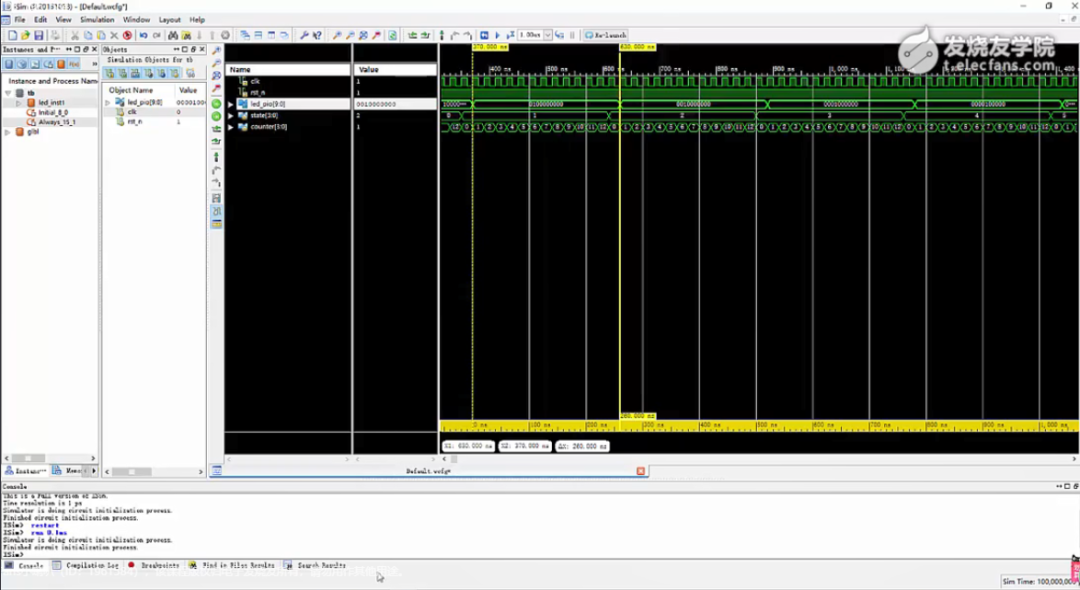Open the Simulation menu
The width and height of the screenshot is (1080, 590).
[x=97, y=20]
